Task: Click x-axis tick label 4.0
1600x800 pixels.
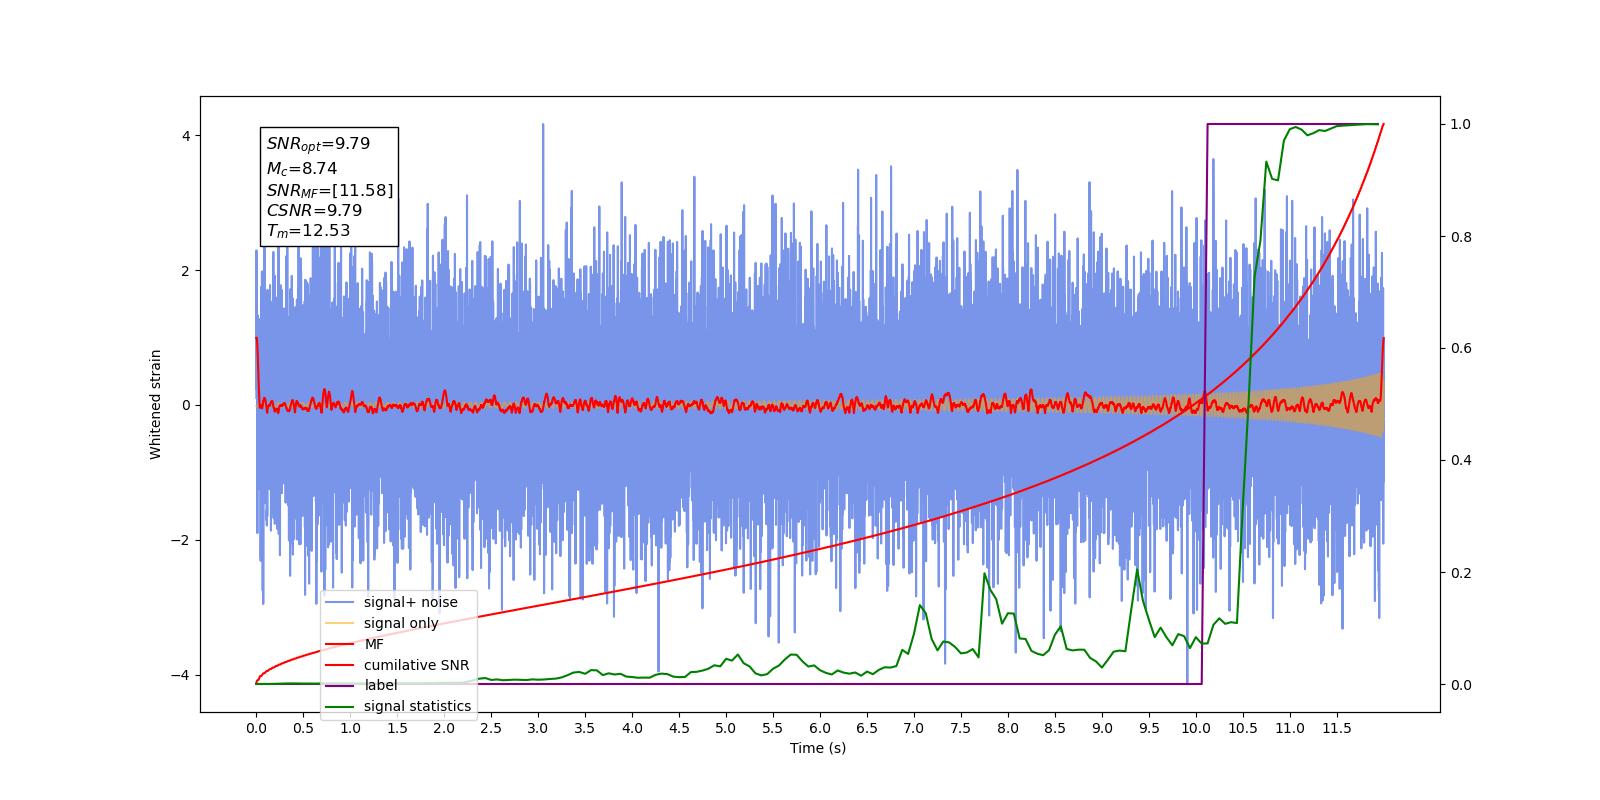Action: tap(632, 728)
